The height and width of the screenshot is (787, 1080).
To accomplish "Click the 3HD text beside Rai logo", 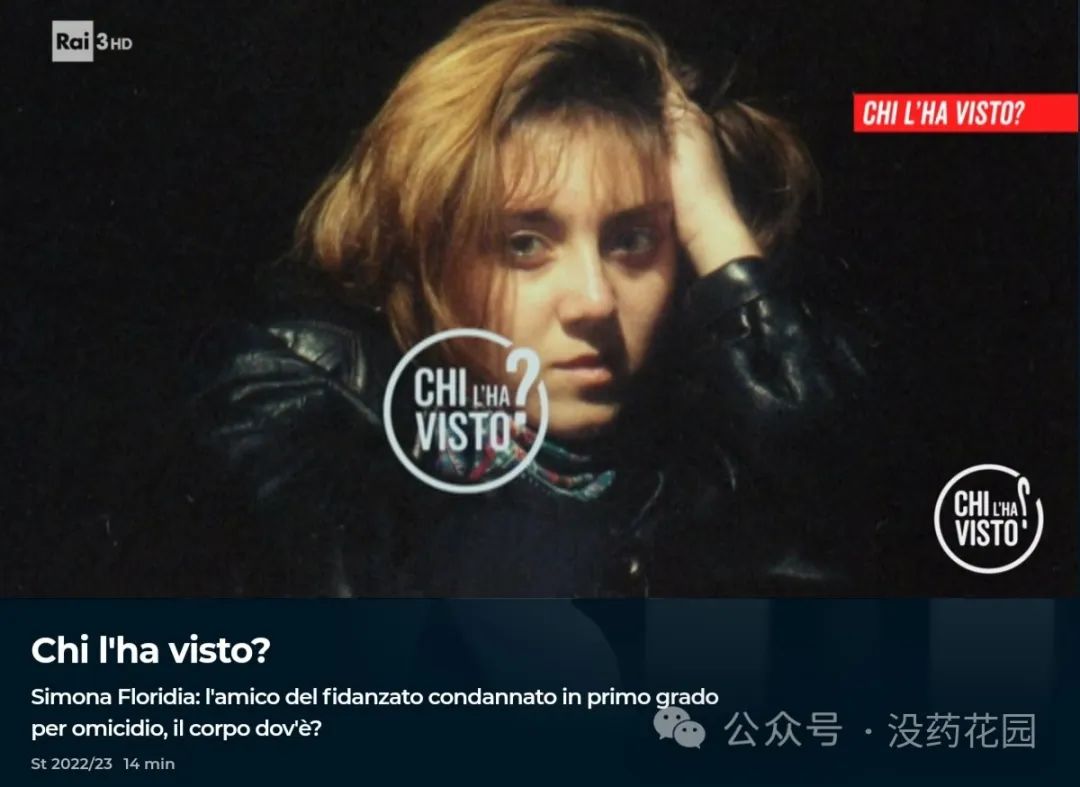I will tap(114, 43).
